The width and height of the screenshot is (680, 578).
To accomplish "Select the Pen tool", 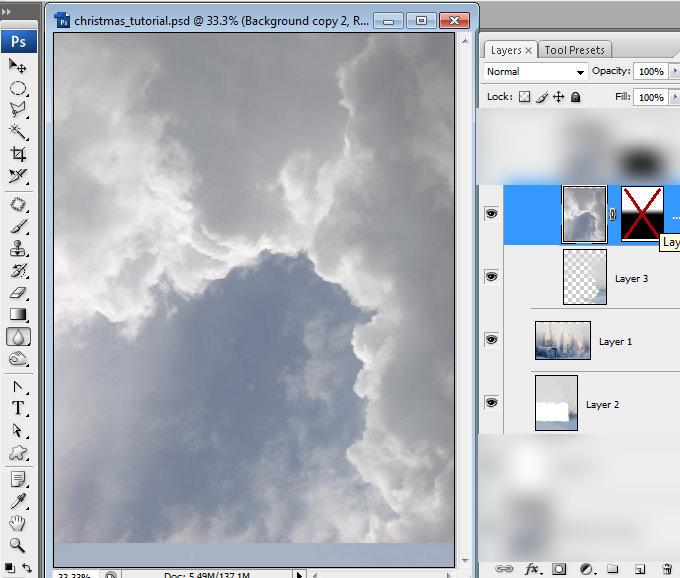I will pyautogui.click(x=18, y=386).
